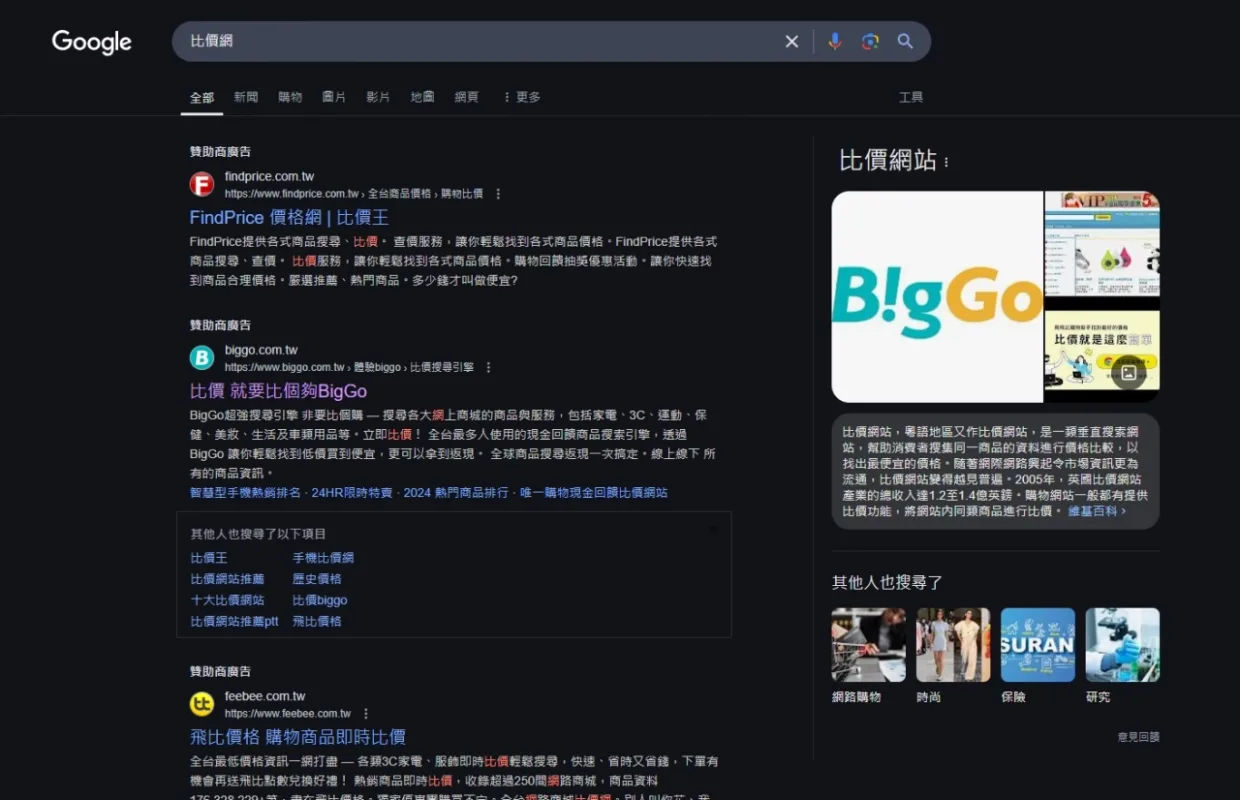1240x800 pixels.
Task: Expand the 更多 search filters menu
Action: coord(521,97)
